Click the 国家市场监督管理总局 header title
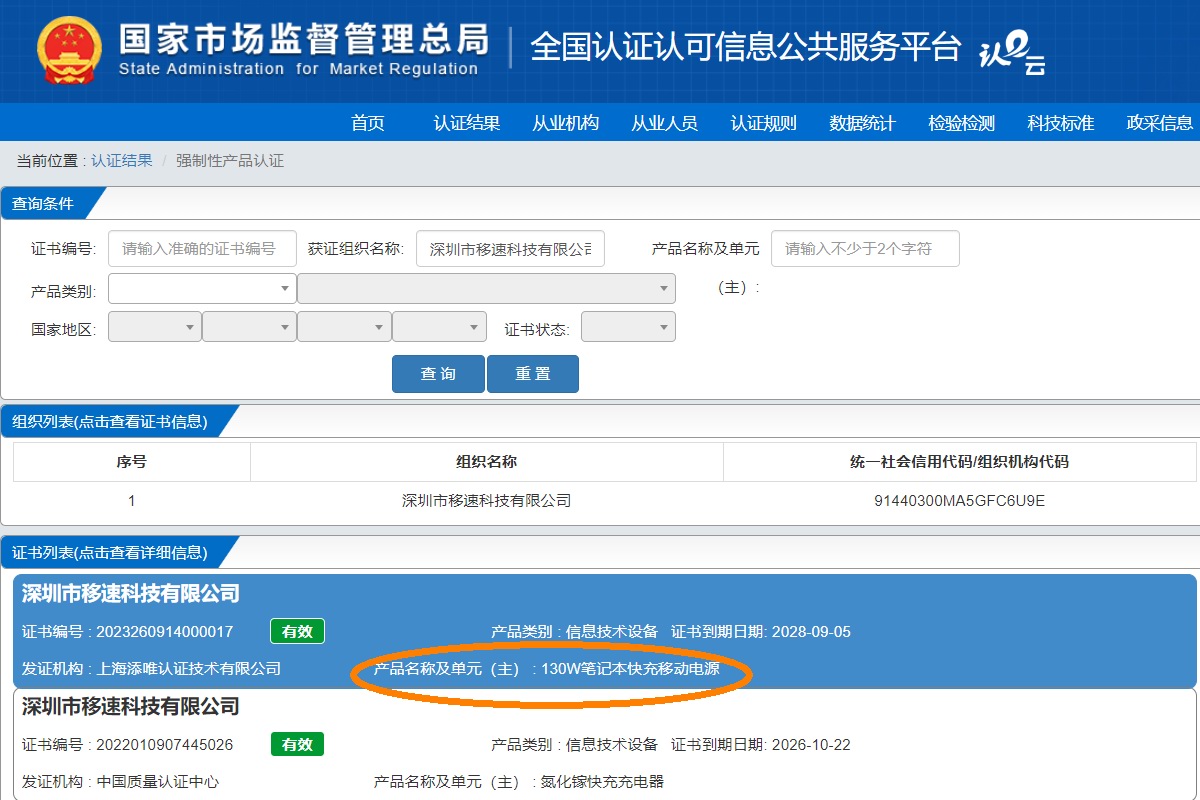 303,39
